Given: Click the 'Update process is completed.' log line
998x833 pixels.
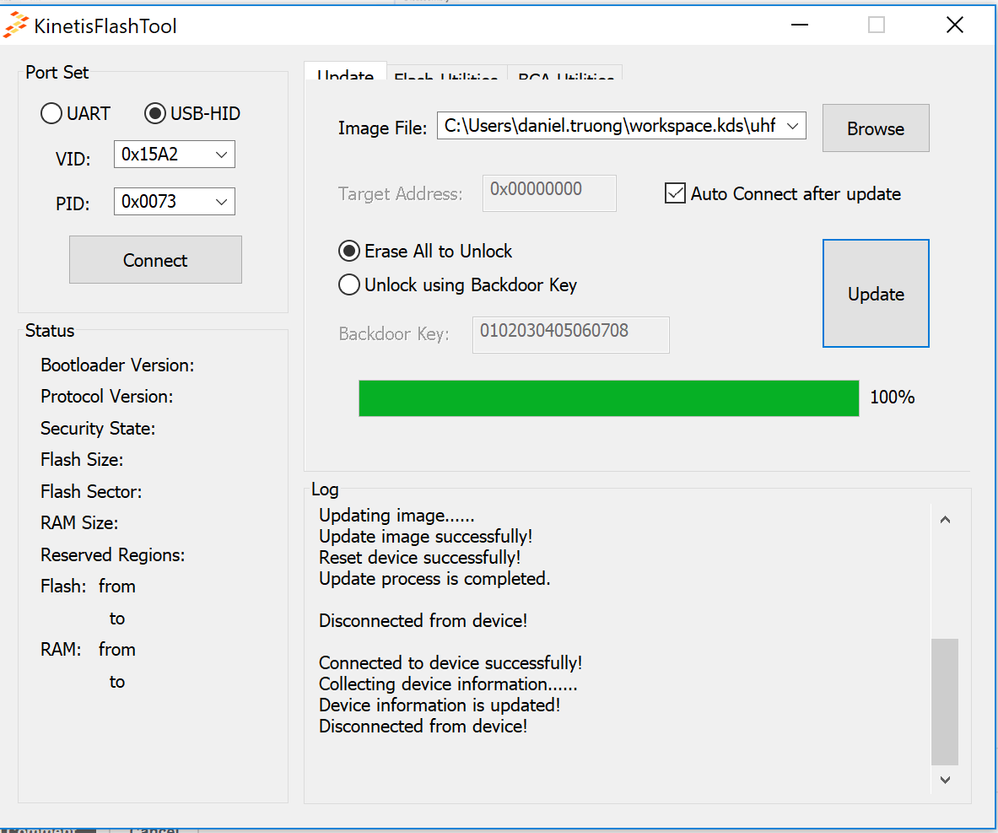Looking at the screenshot, I should pyautogui.click(x=434, y=578).
